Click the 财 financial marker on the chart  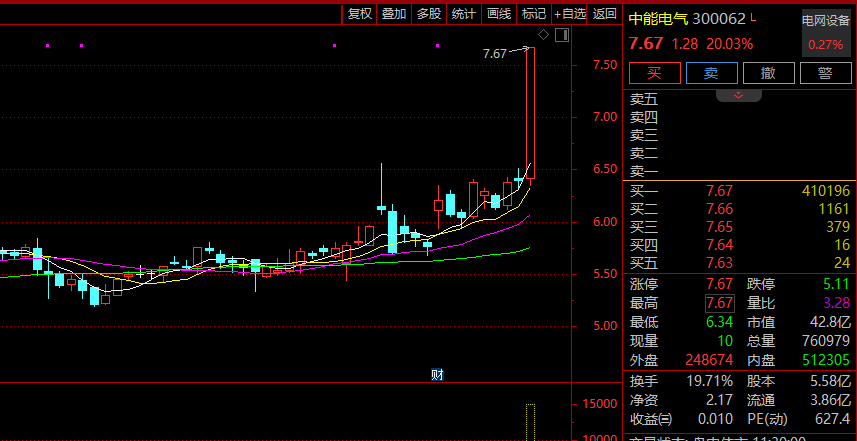437,375
